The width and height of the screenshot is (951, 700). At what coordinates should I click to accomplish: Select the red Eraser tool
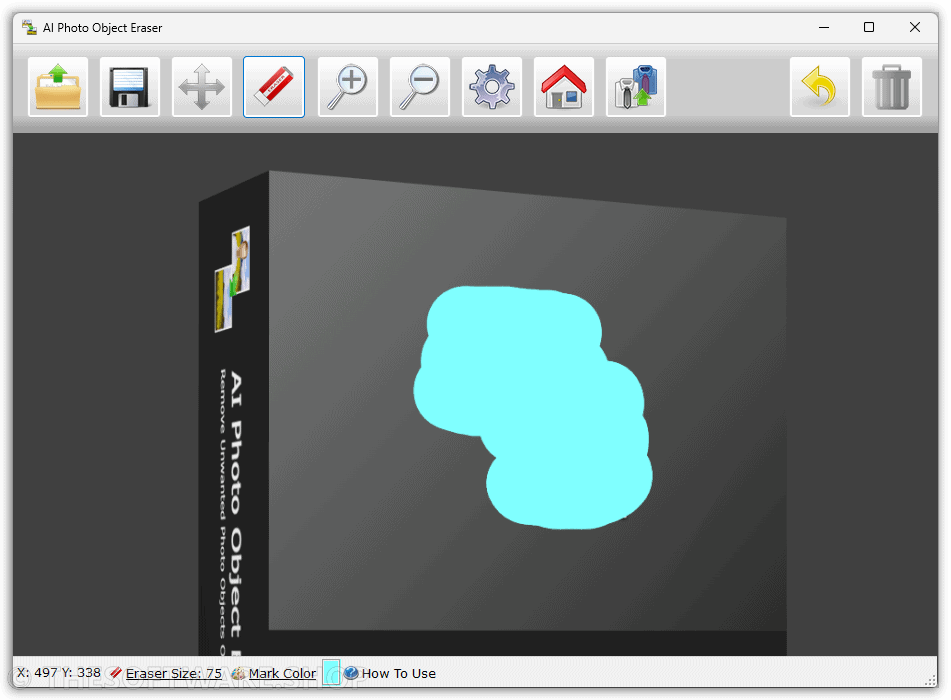pos(274,87)
